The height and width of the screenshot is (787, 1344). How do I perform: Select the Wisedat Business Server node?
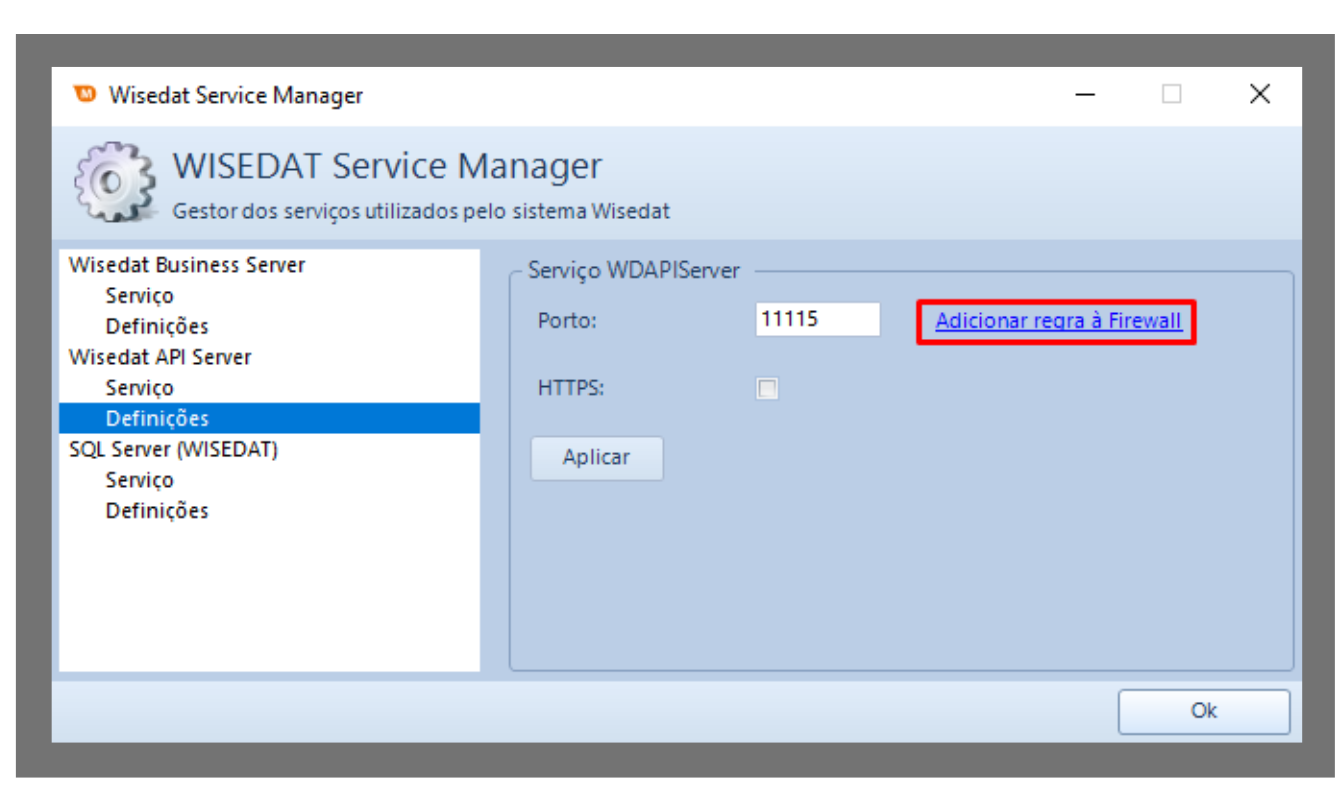click(187, 265)
